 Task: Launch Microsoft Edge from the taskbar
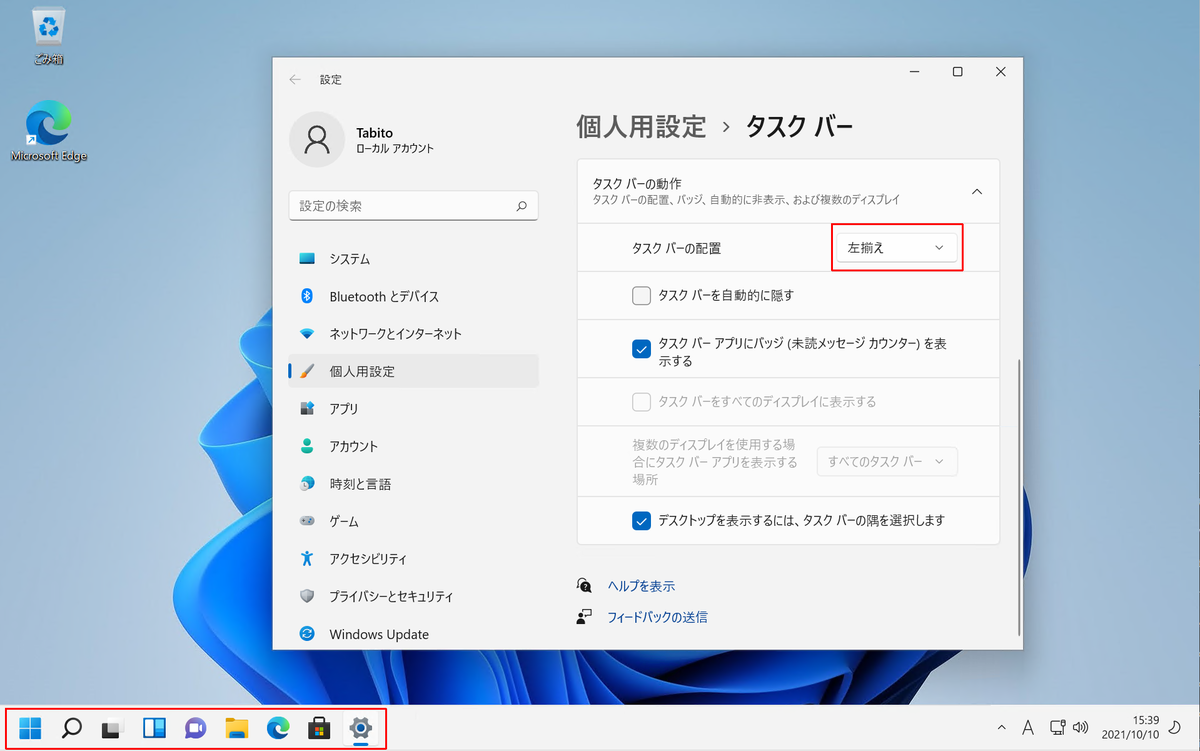tap(277, 728)
